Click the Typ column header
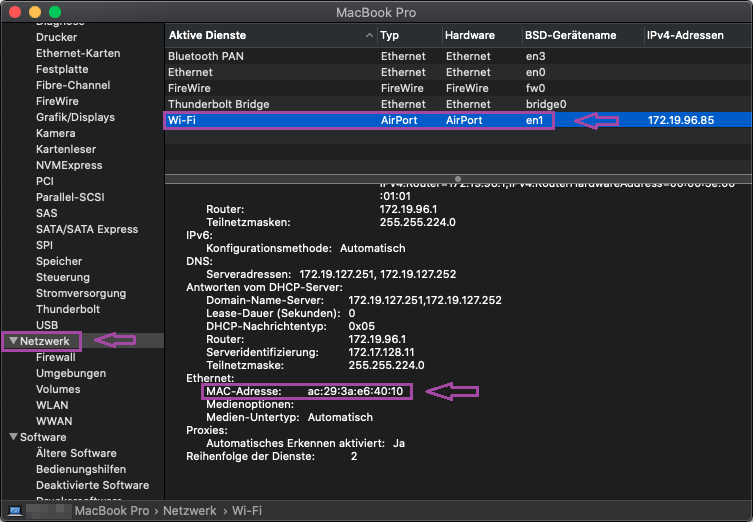This screenshot has width=753, height=522. click(389, 35)
